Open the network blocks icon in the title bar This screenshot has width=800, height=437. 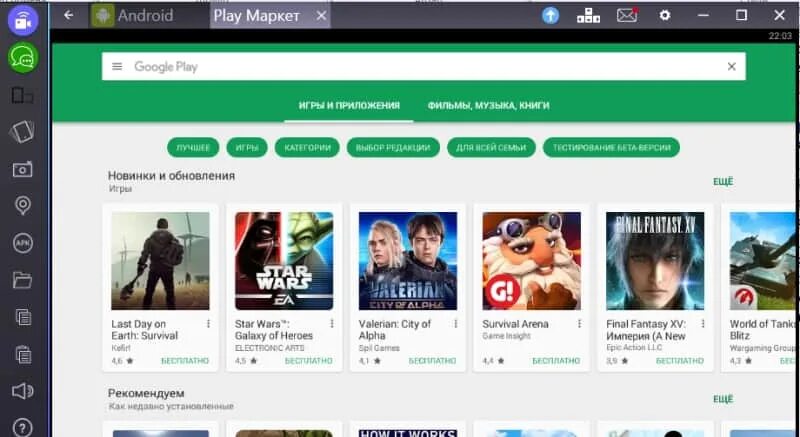click(x=588, y=16)
